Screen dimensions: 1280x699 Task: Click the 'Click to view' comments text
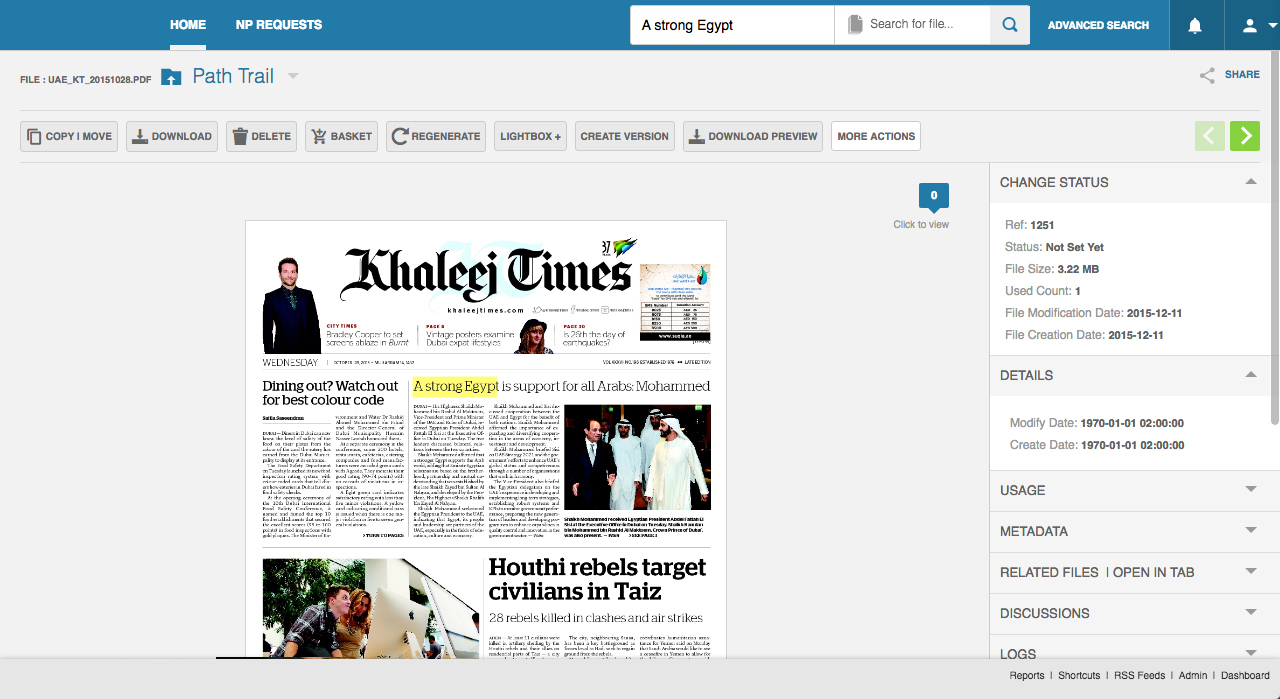[x=921, y=224]
